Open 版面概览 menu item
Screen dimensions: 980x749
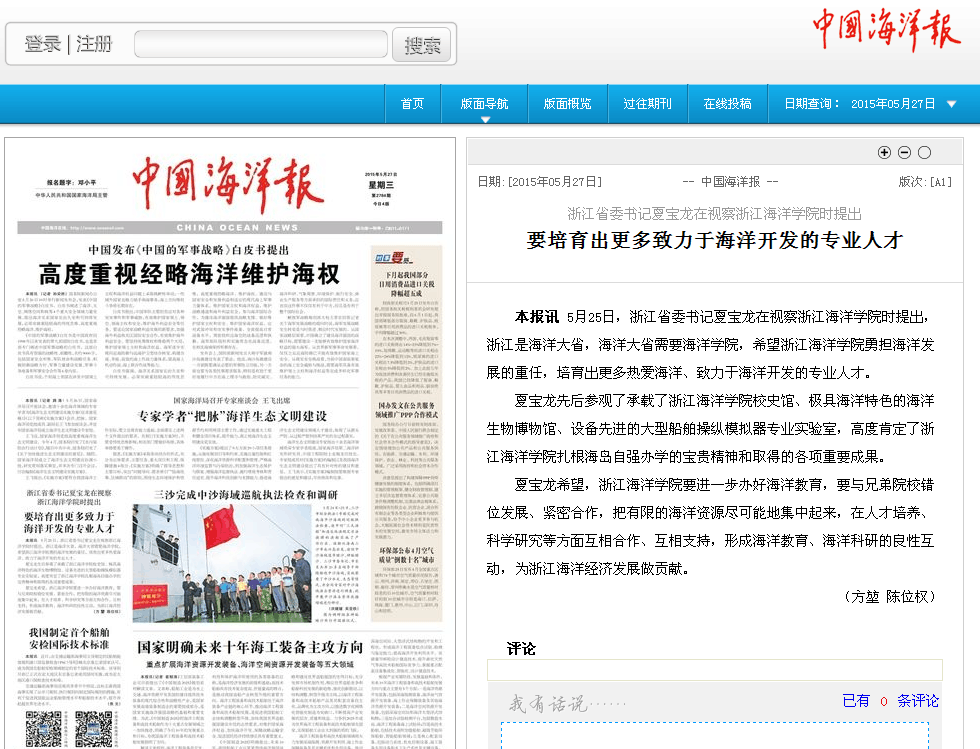pos(568,104)
